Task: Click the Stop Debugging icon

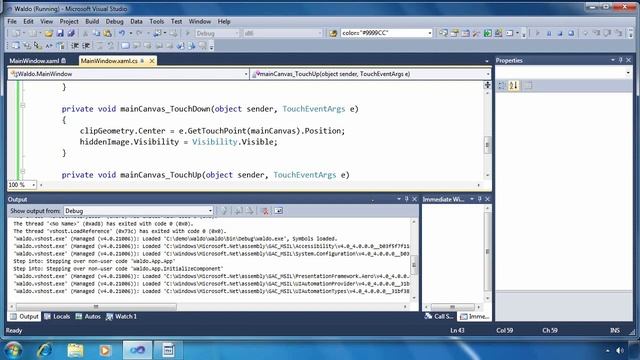Action: [x=560, y=33]
